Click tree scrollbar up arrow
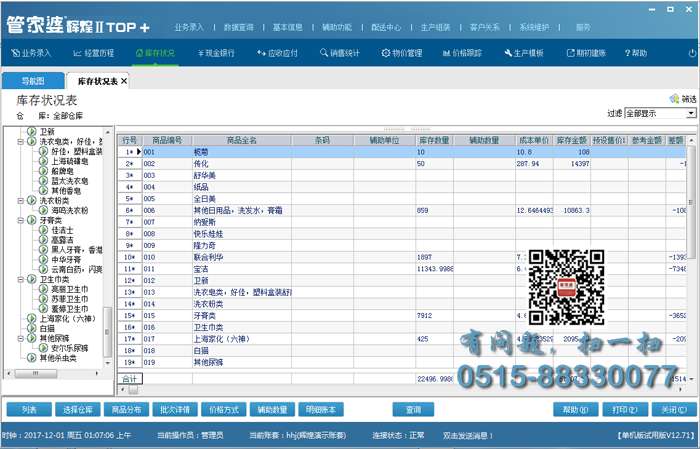The height and width of the screenshot is (449, 700). pyautogui.click(x=107, y=132)
